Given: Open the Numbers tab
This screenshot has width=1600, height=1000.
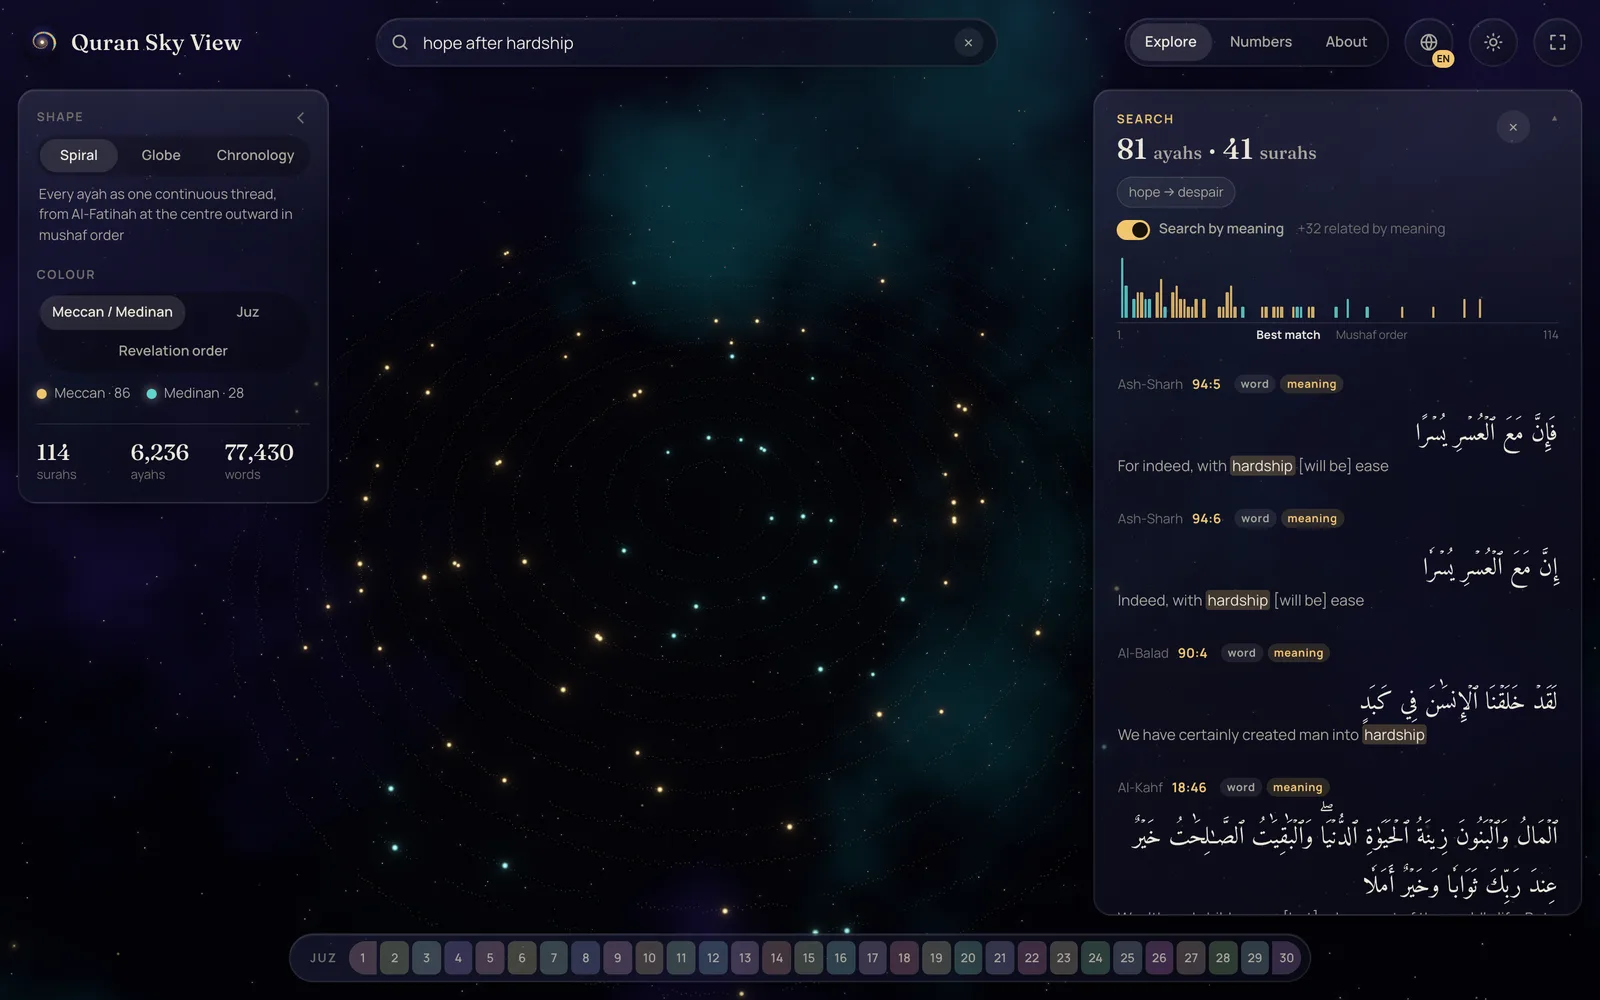Looking at the screenshot, I should (x=1260, y=42).
